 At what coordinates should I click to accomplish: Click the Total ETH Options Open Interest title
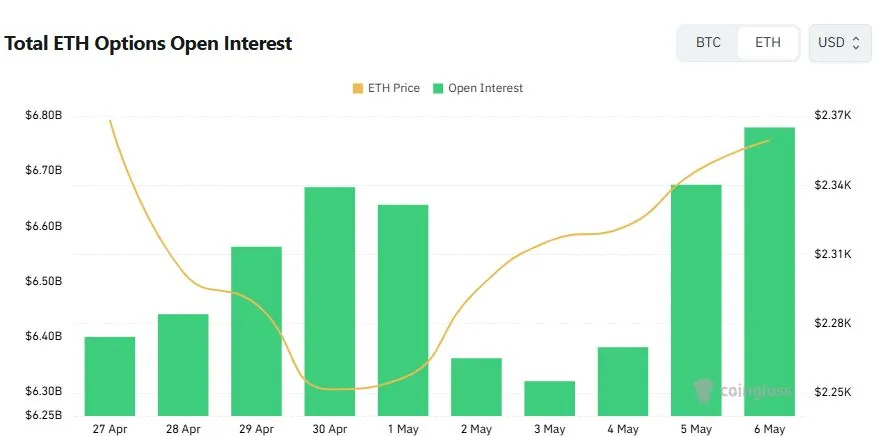pyautogui.click(x=148, y=43)
